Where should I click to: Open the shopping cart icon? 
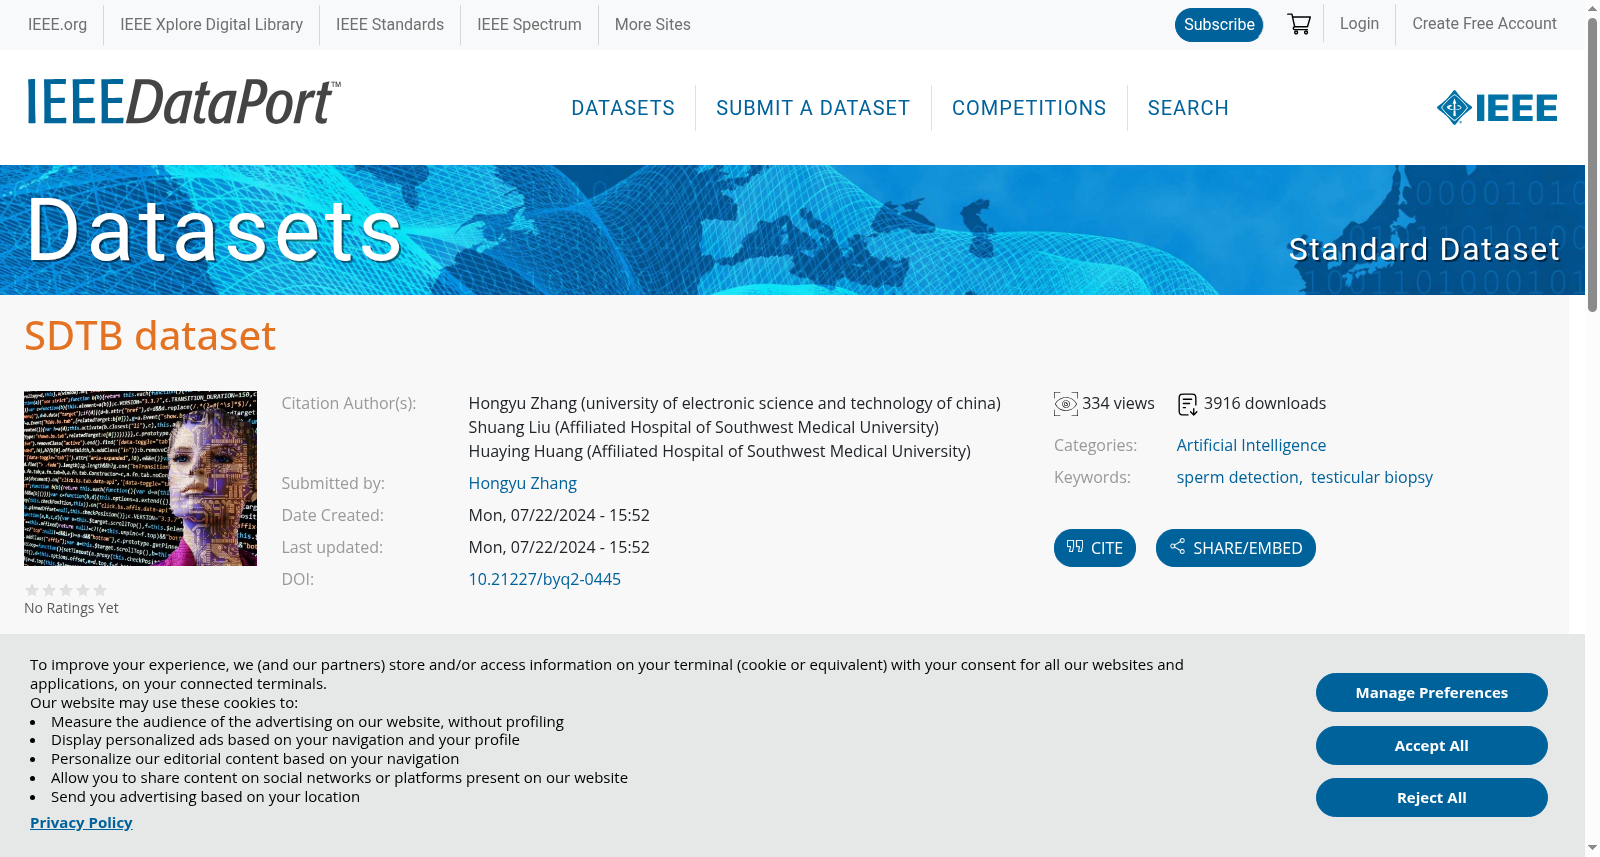tap(1299, 24)
